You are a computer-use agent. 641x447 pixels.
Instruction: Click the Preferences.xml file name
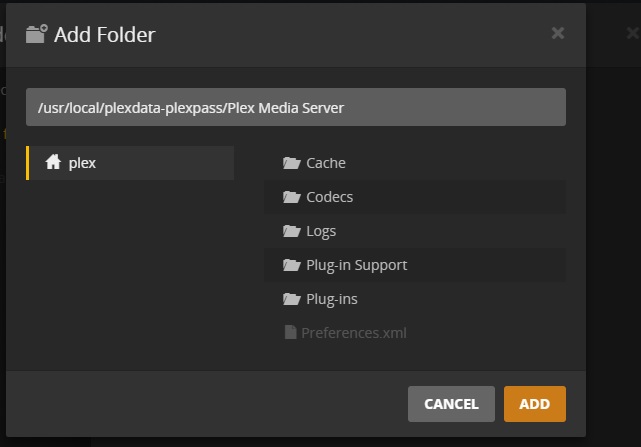354,333
